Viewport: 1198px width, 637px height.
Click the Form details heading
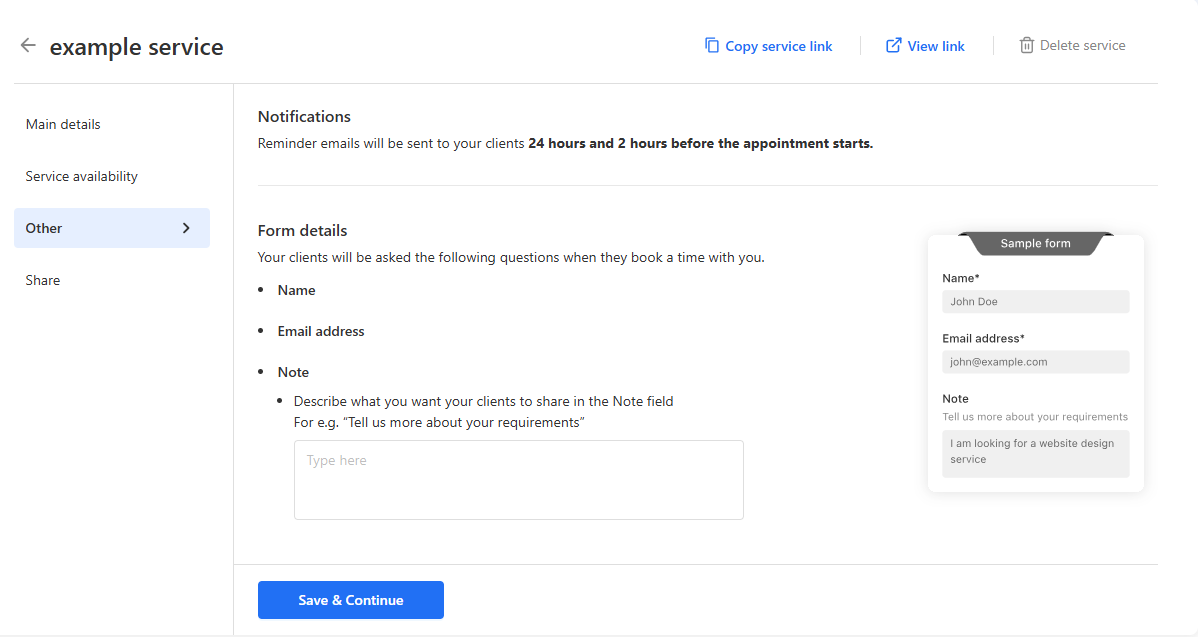click(x=303, y=230)
